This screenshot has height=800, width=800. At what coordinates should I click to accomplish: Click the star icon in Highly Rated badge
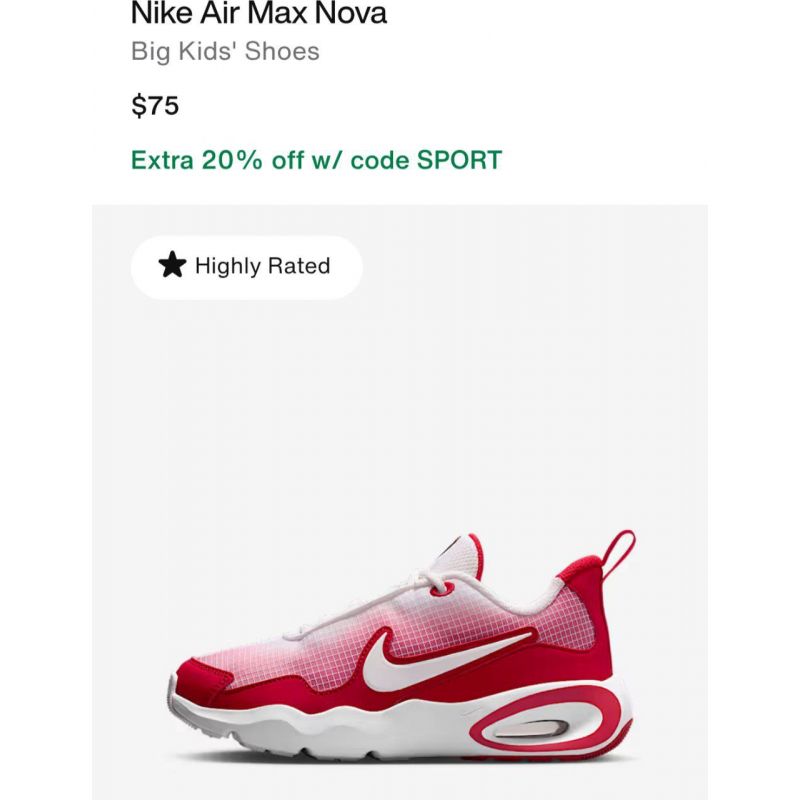pos(172,265)
